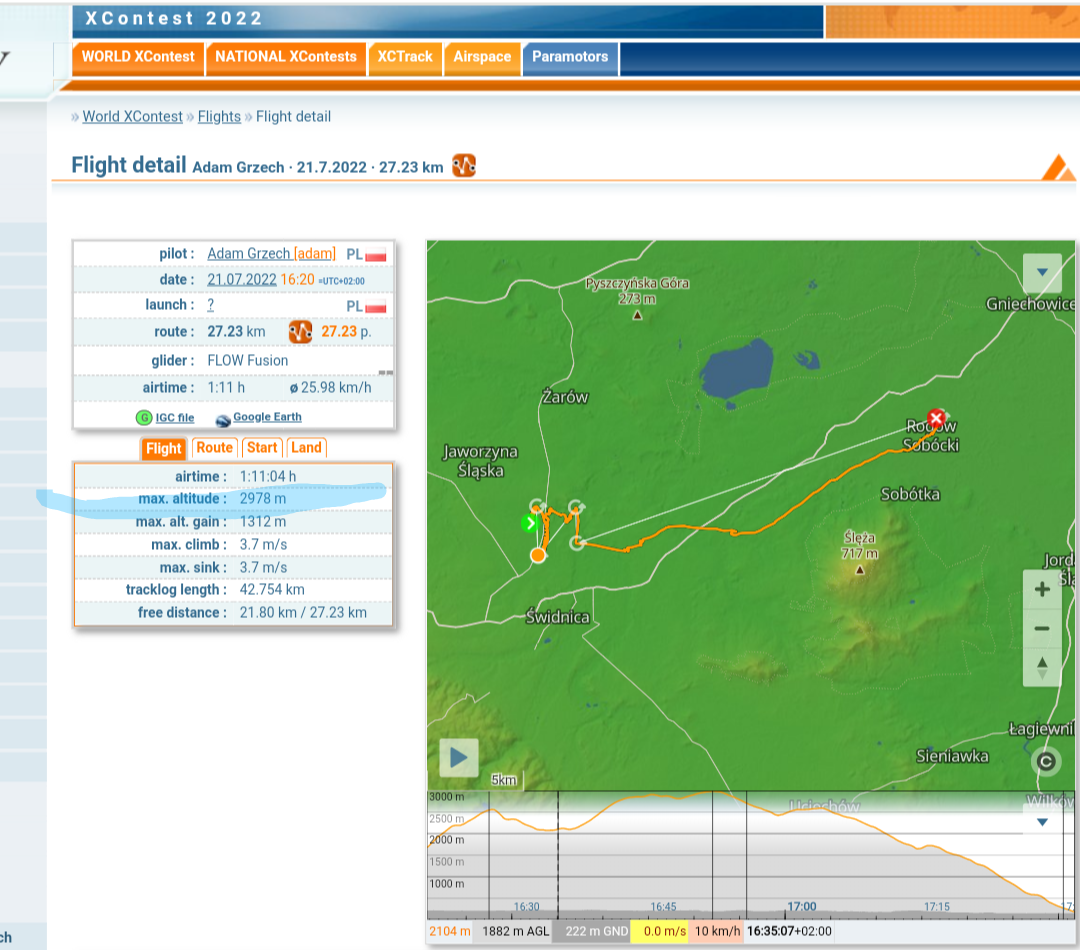Click the map north/compass arrow control
1080x950 pixels.
point(1042,666)
